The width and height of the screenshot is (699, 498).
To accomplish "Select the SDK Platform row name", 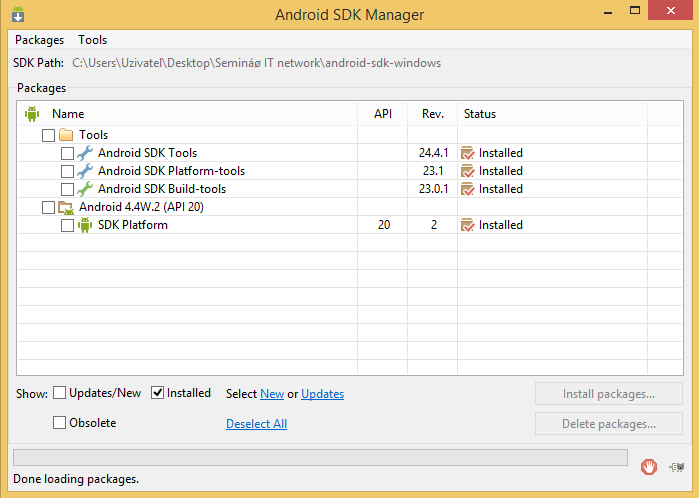I will point(133,225).
